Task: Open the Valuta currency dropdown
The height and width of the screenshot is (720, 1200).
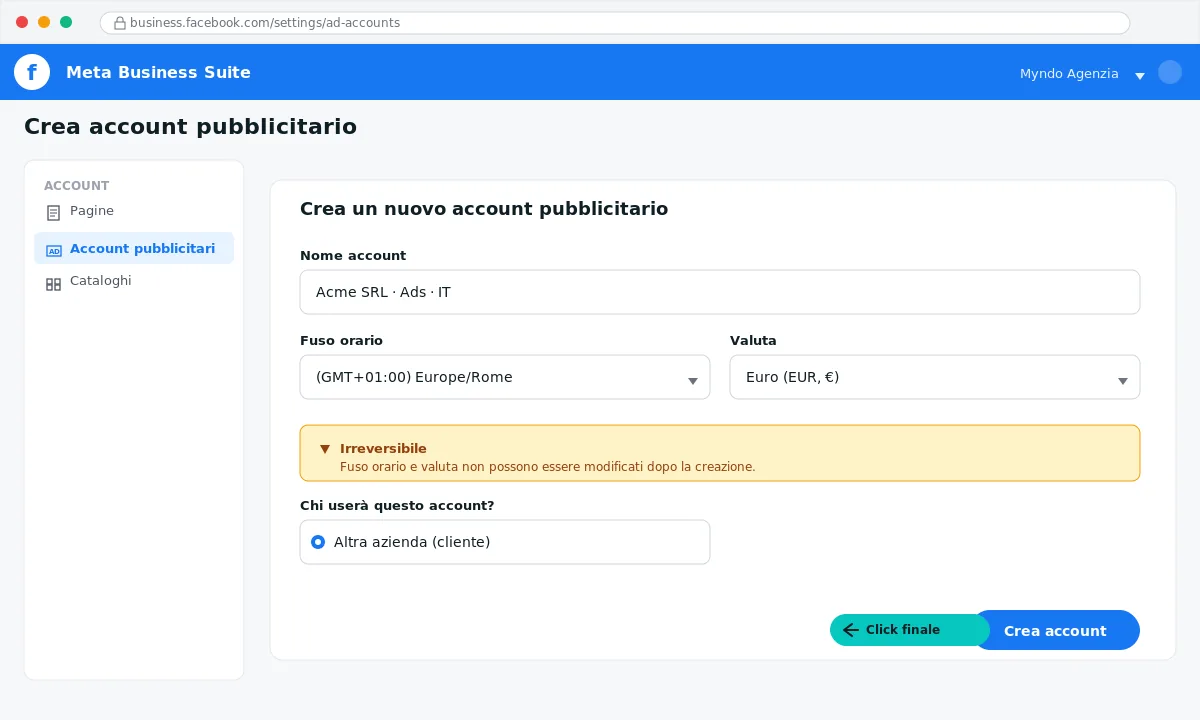Action: (x=935, y=377)
